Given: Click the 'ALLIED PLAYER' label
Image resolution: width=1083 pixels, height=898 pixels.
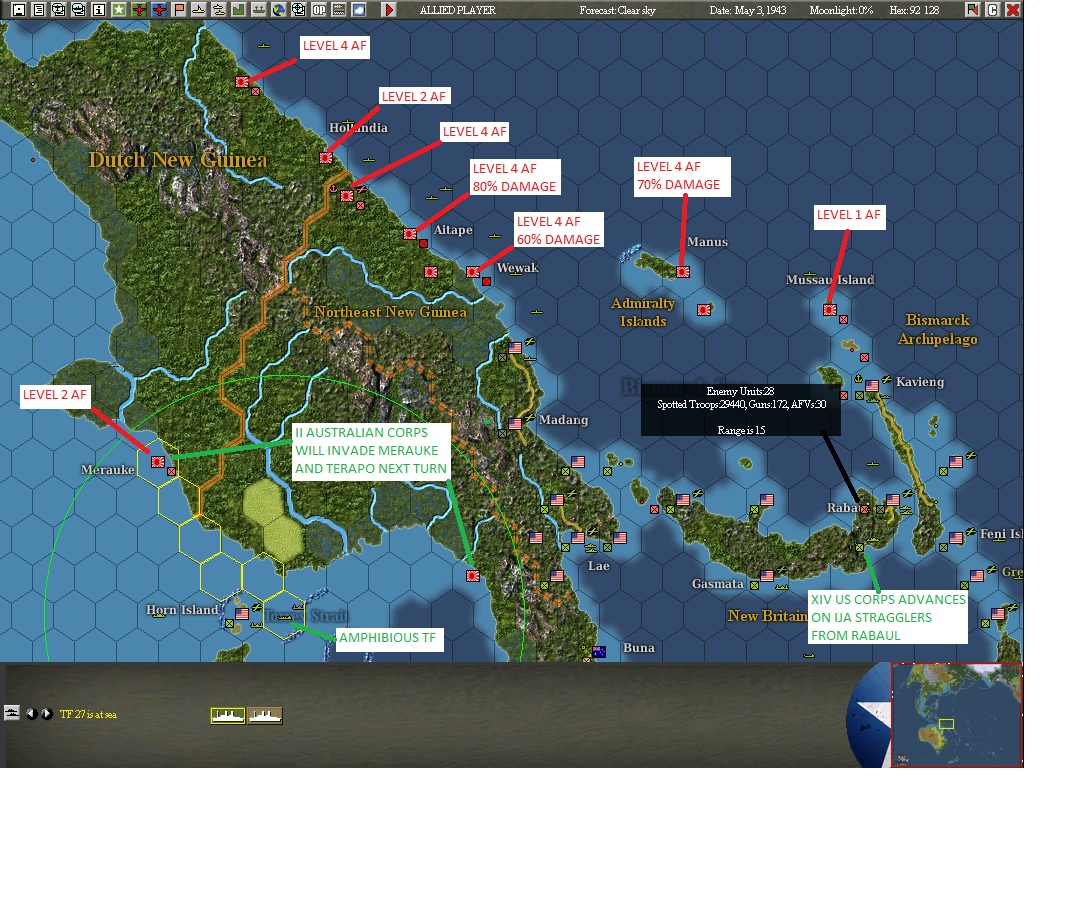Looking at the screenshot, I should [x=457, y=10].
